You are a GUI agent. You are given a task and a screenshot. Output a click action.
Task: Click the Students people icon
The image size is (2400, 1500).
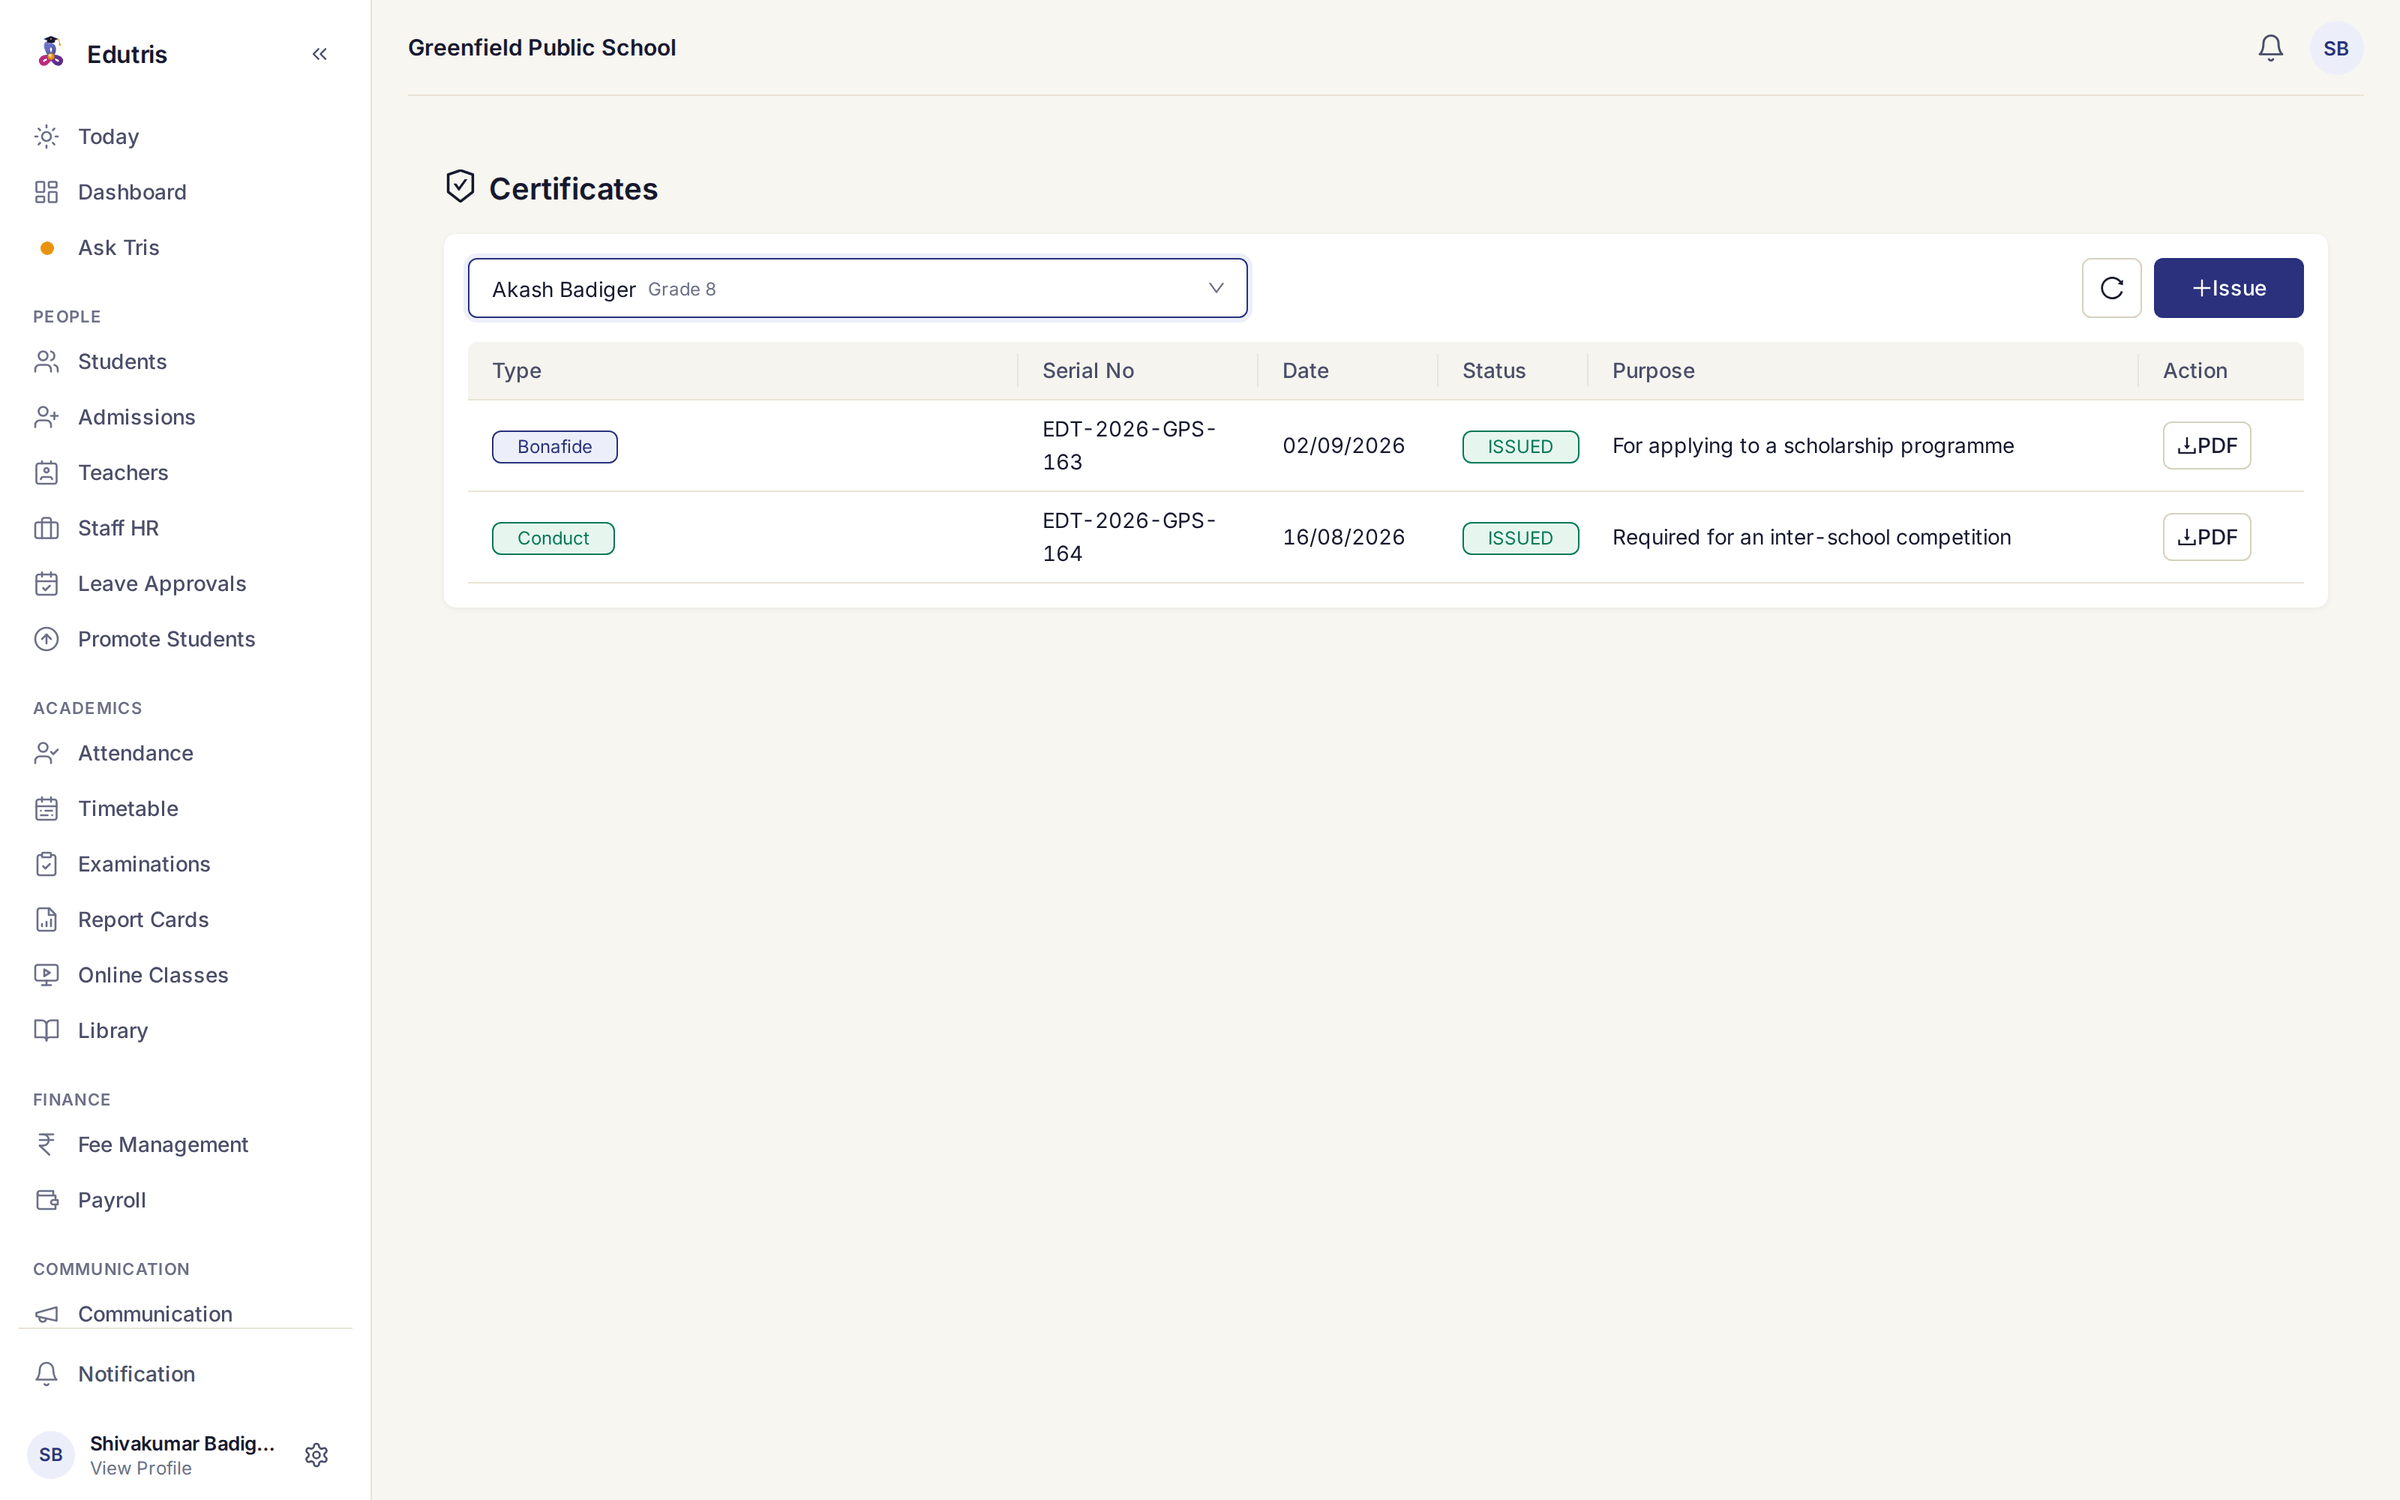pos(46,361)
